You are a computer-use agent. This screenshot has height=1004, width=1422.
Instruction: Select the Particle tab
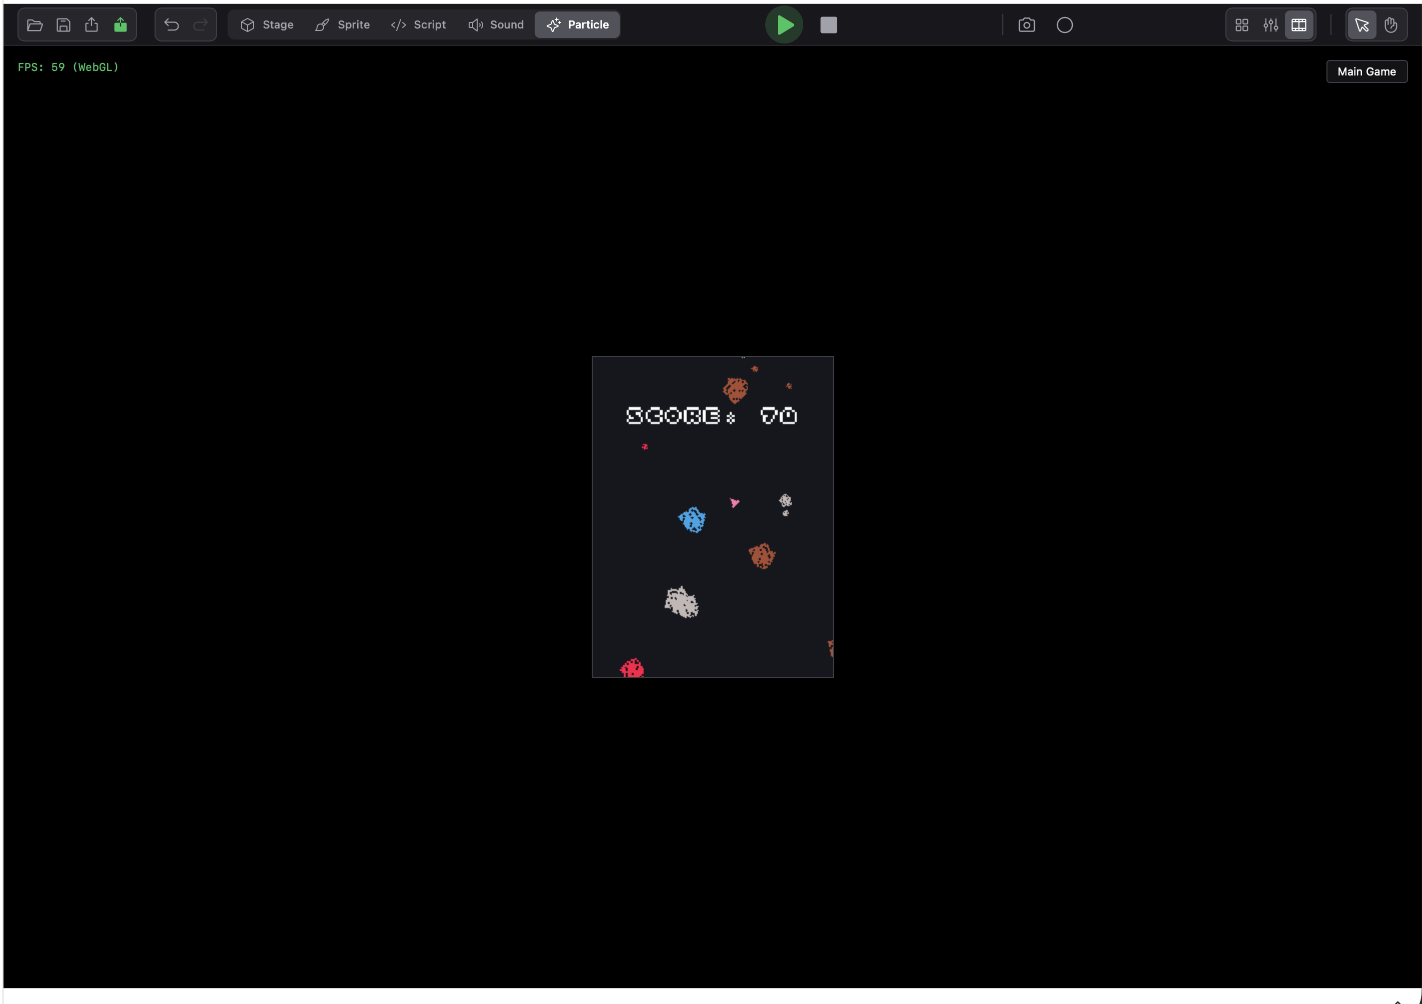click(x=578, y=25)
